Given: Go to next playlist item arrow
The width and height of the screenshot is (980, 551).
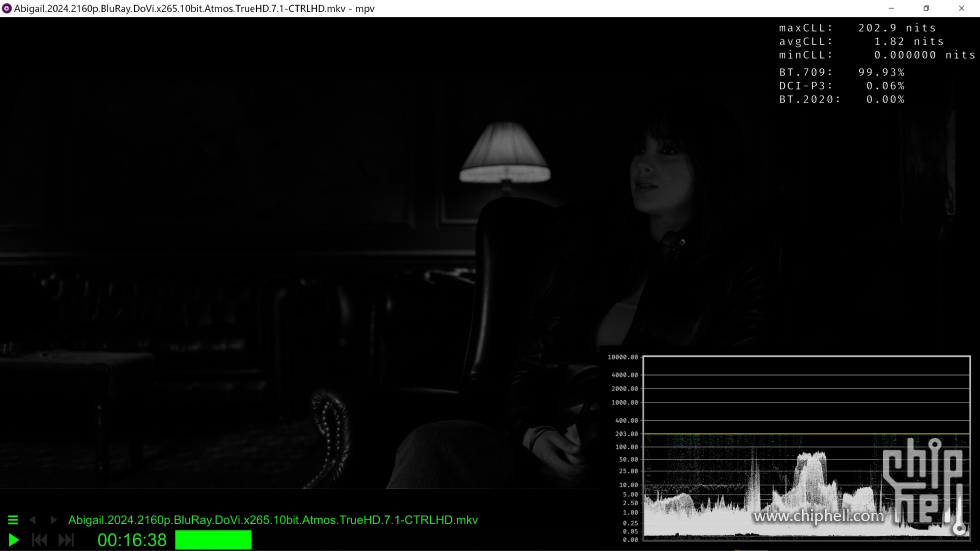Looking at the screenshot, I should click(x=53, y=520).
